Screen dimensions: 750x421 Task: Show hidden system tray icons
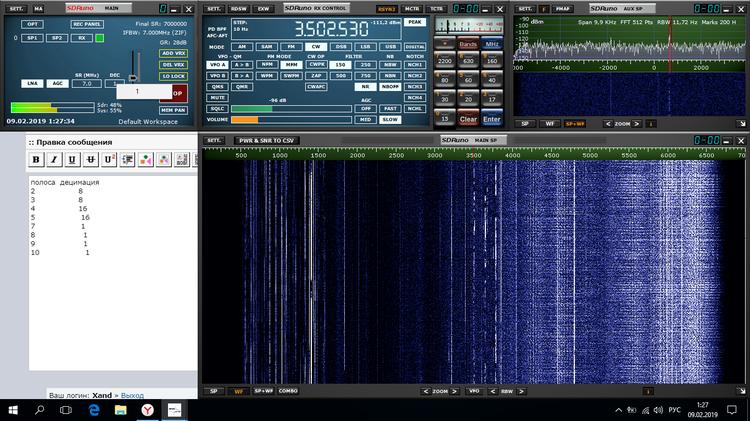click(618, 410)
